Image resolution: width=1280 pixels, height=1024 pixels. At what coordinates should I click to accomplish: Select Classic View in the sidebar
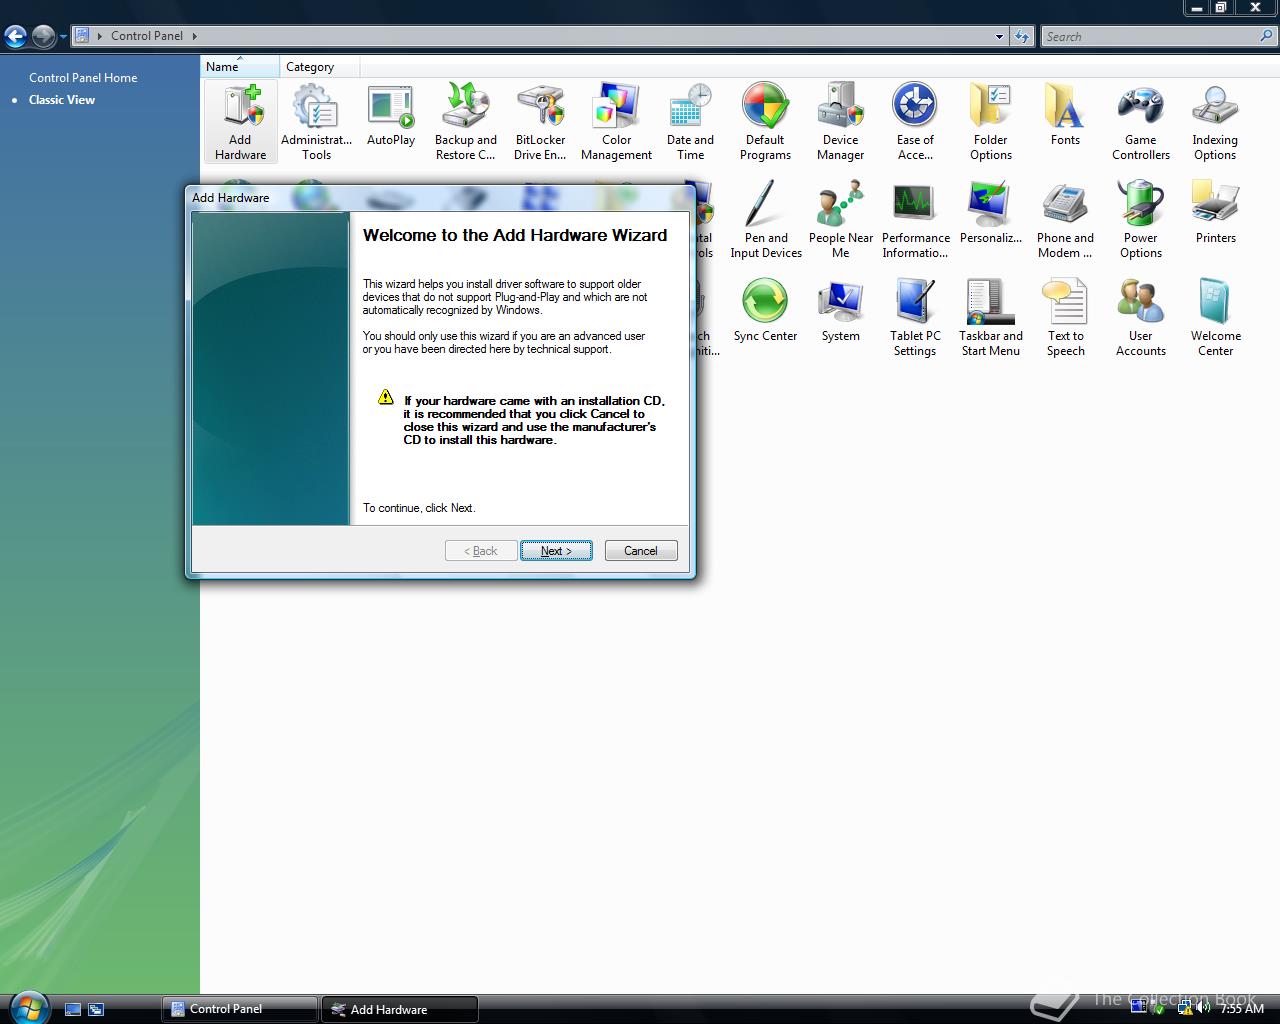tap(62, 100)
